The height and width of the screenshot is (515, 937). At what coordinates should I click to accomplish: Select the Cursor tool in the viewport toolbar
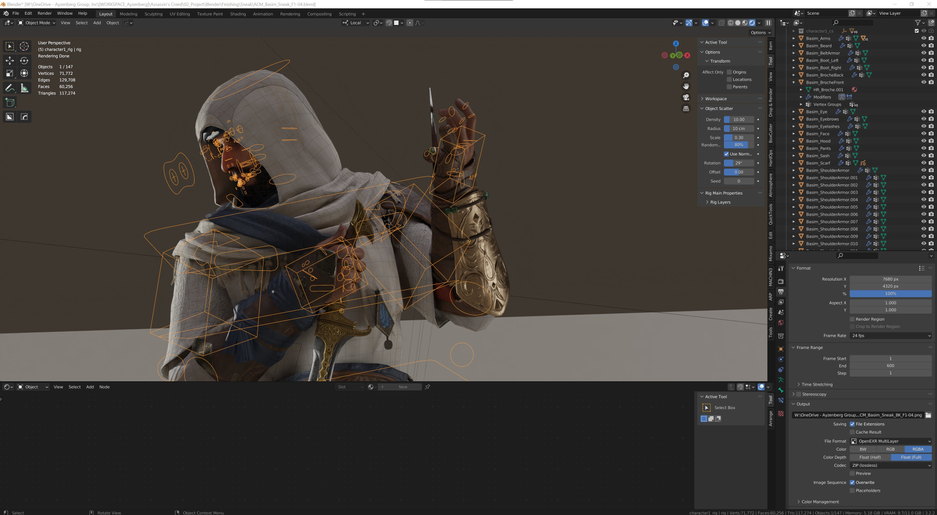(x=25, y=46)
